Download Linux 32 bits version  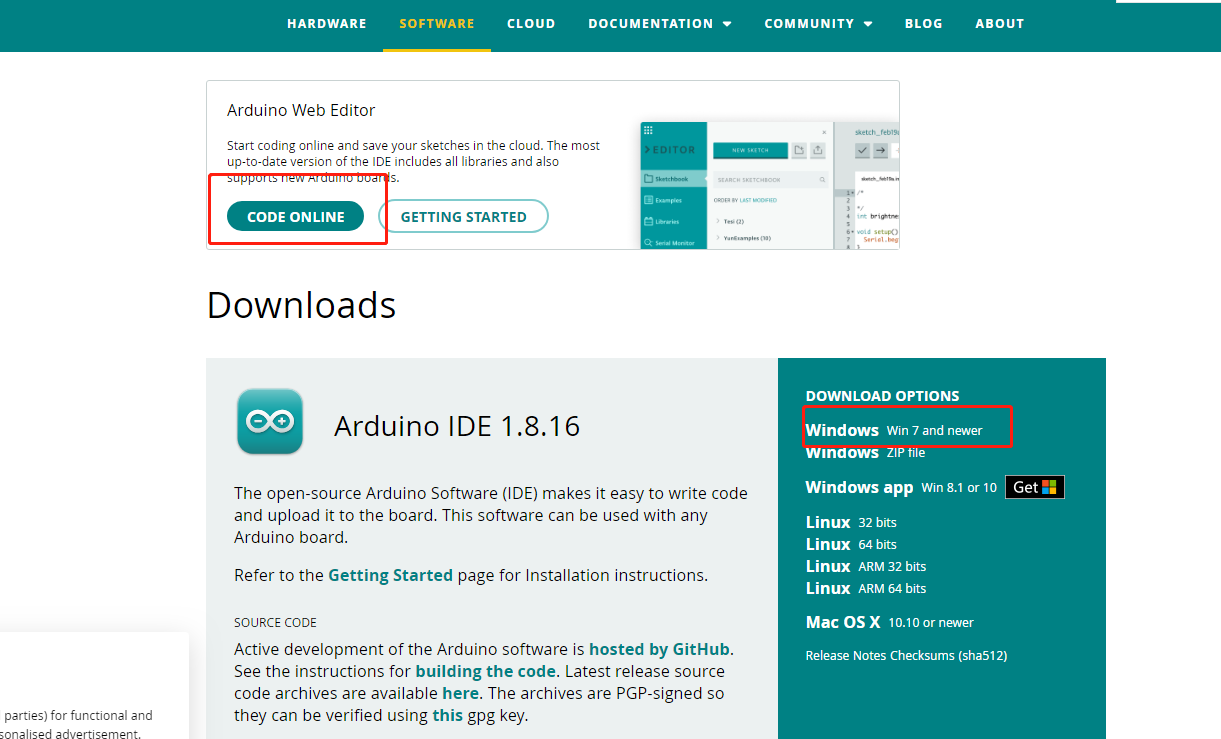tap(851, 522)
